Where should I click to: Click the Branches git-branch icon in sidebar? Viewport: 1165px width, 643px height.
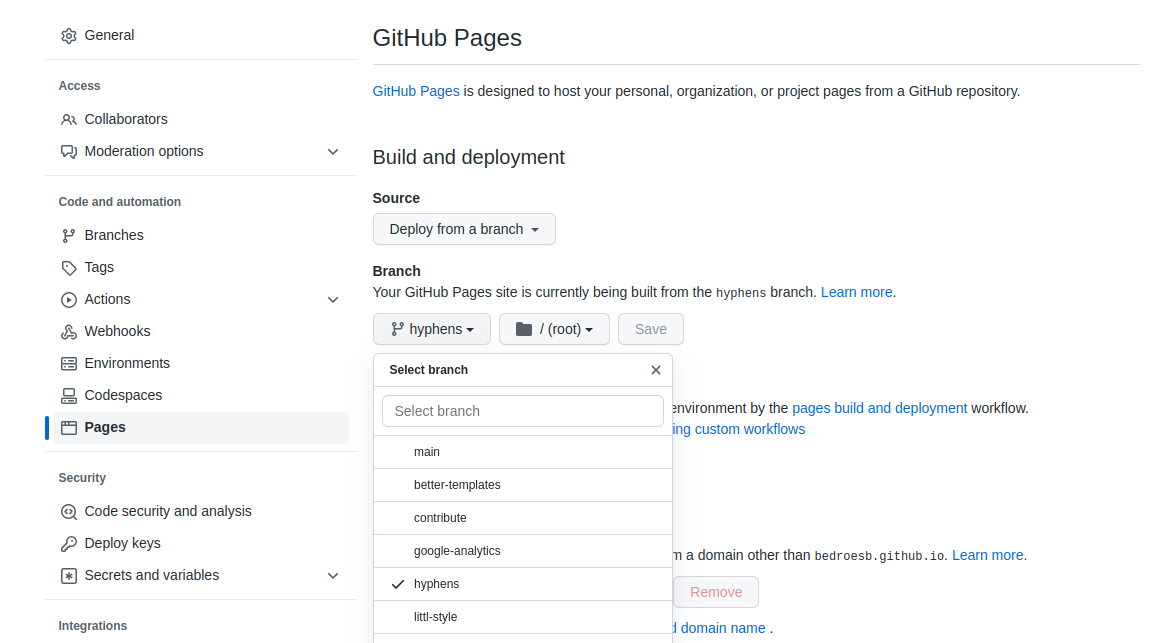coord(69,236)
